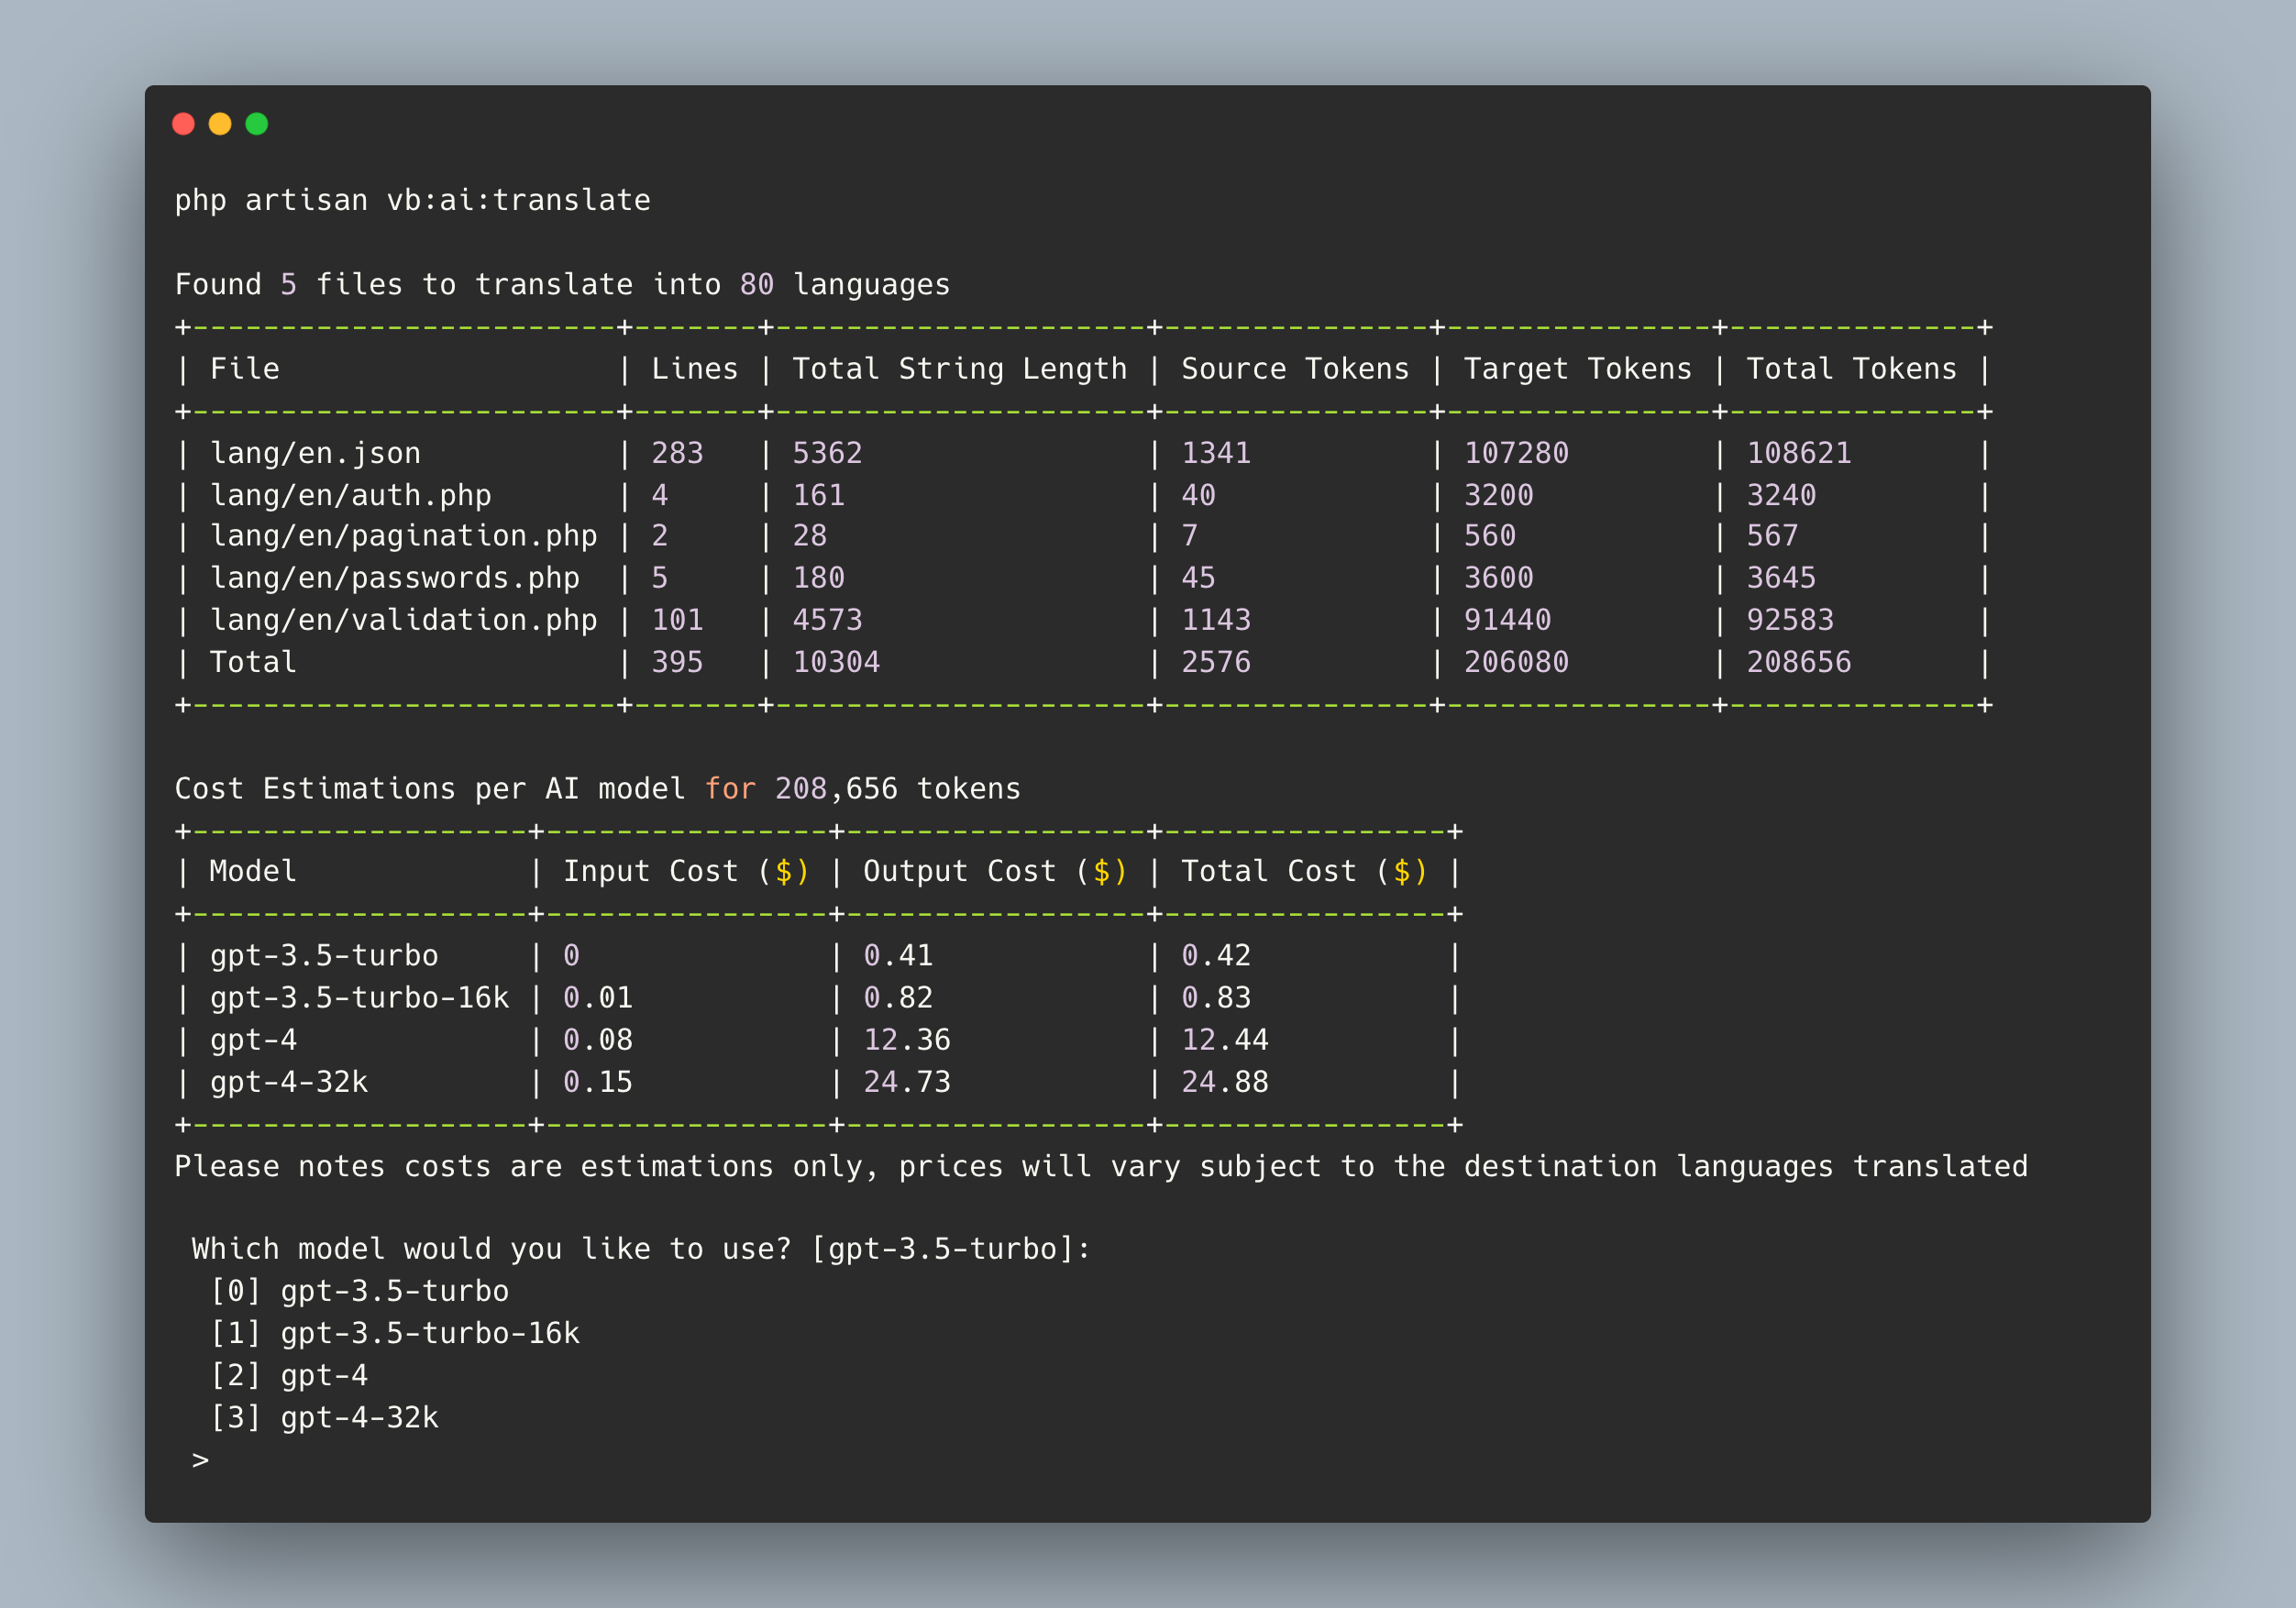Choose option [2] gpt-4
This screenshot has width=2296, height=1608.
288,1376
